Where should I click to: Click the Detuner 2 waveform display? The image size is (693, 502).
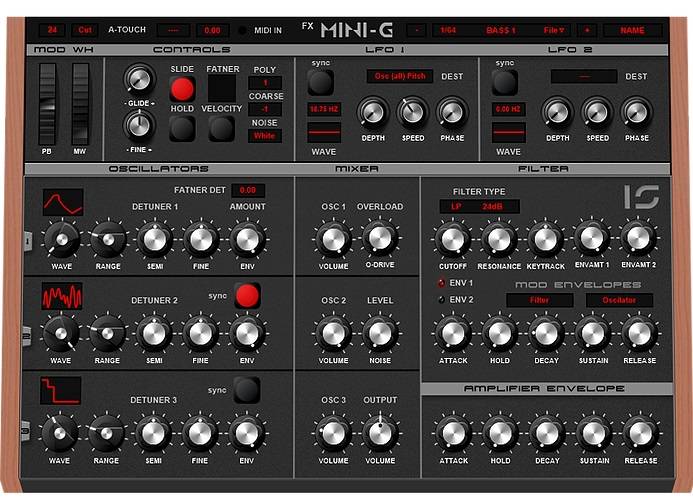(x=63, y=295)
